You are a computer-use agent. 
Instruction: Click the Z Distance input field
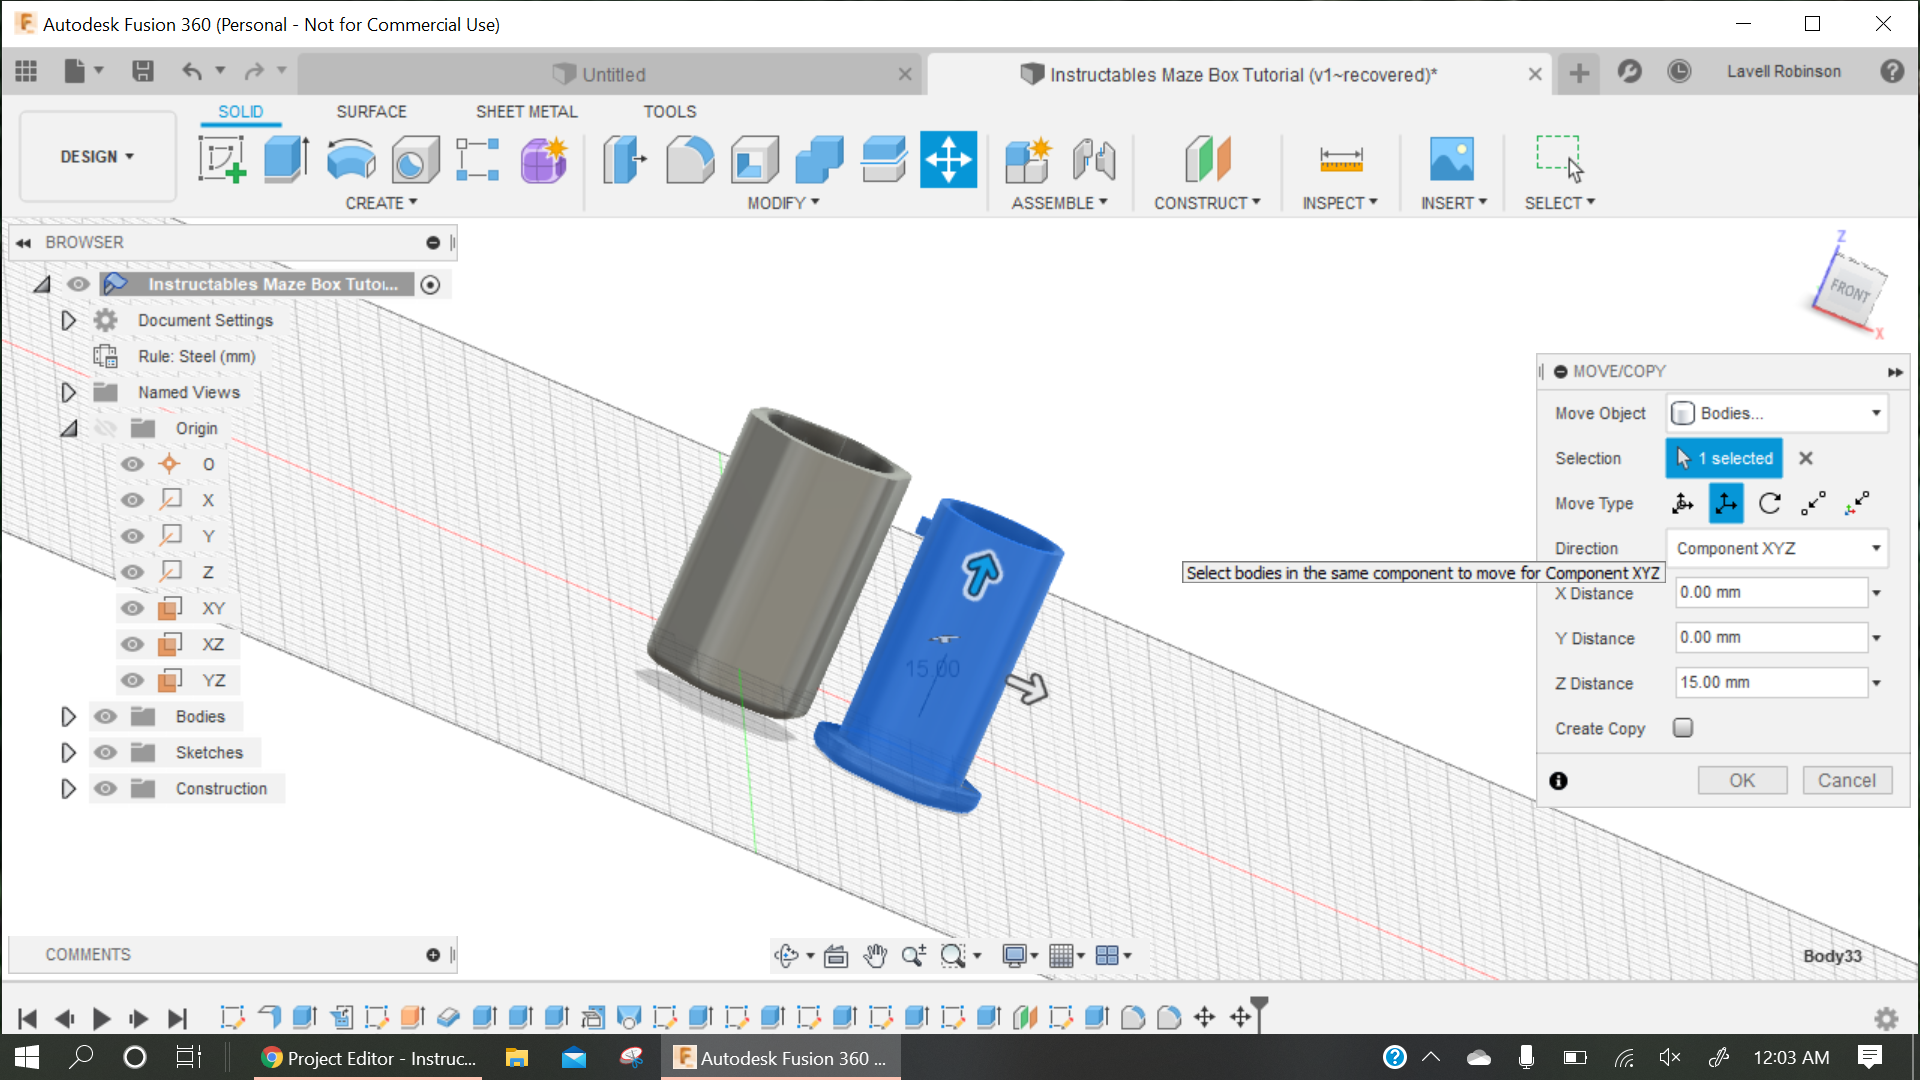pos(1771,683)
